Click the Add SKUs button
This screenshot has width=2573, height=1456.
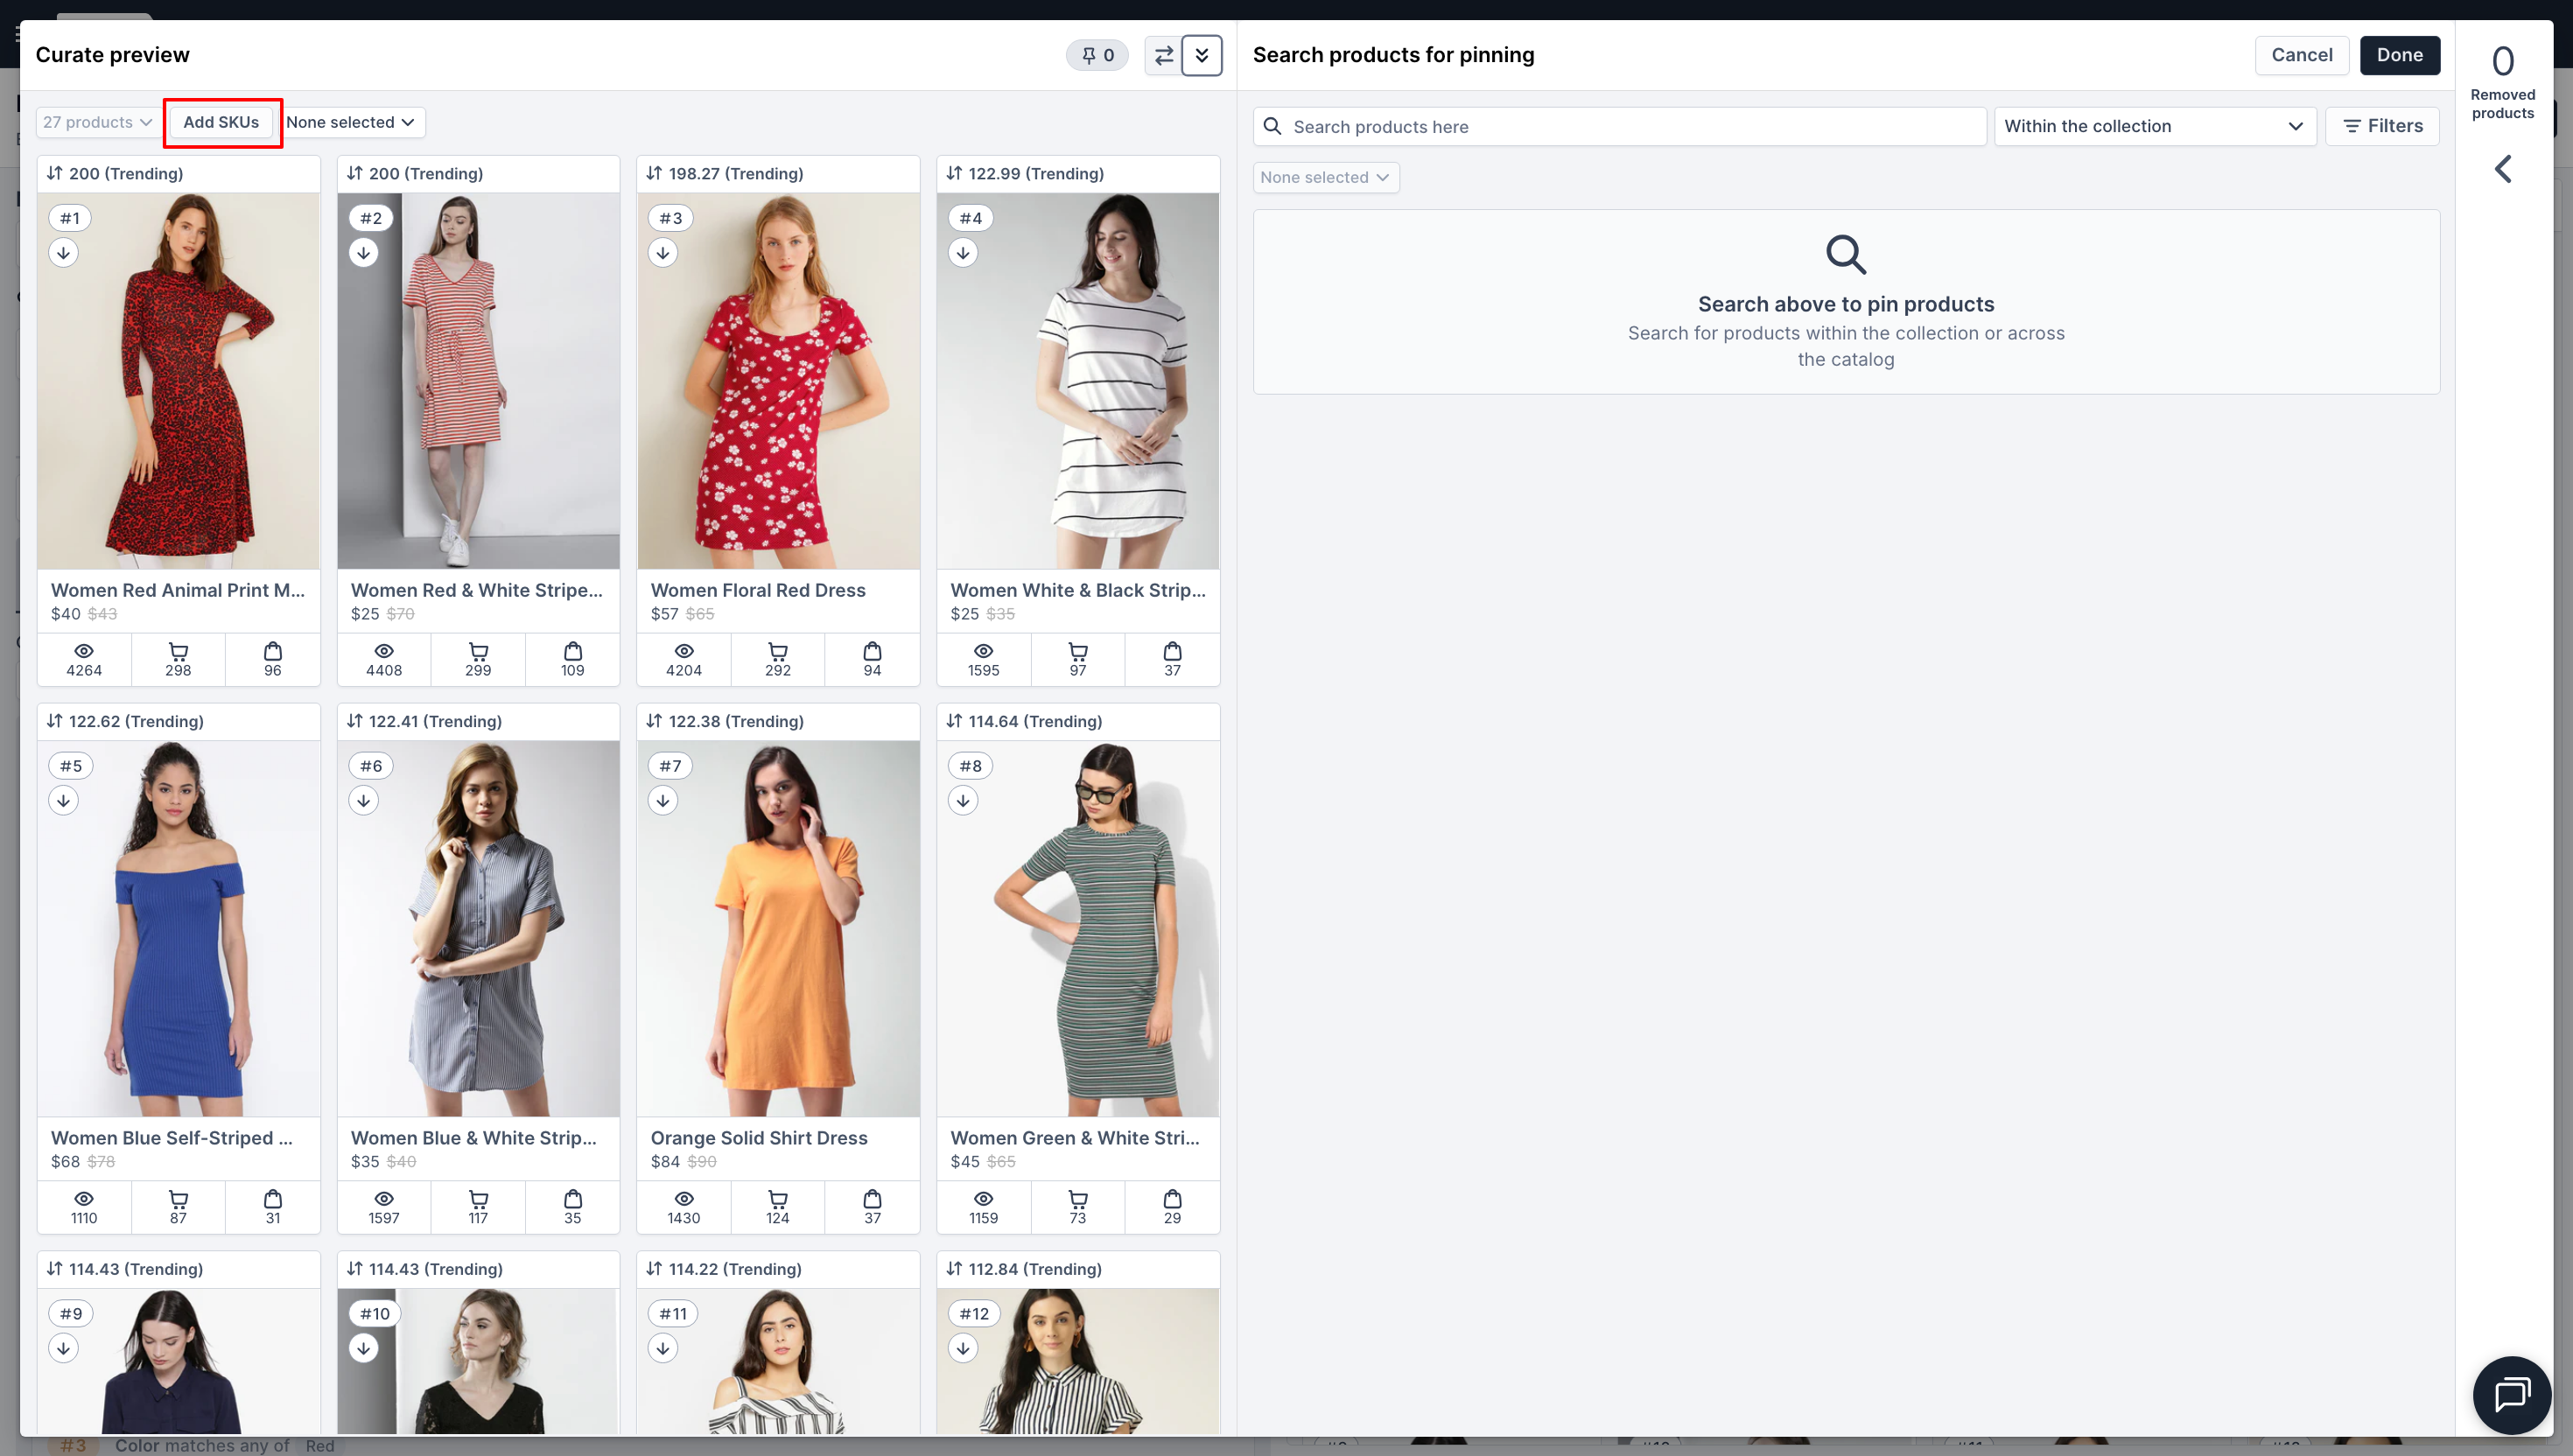pos(221,122)
